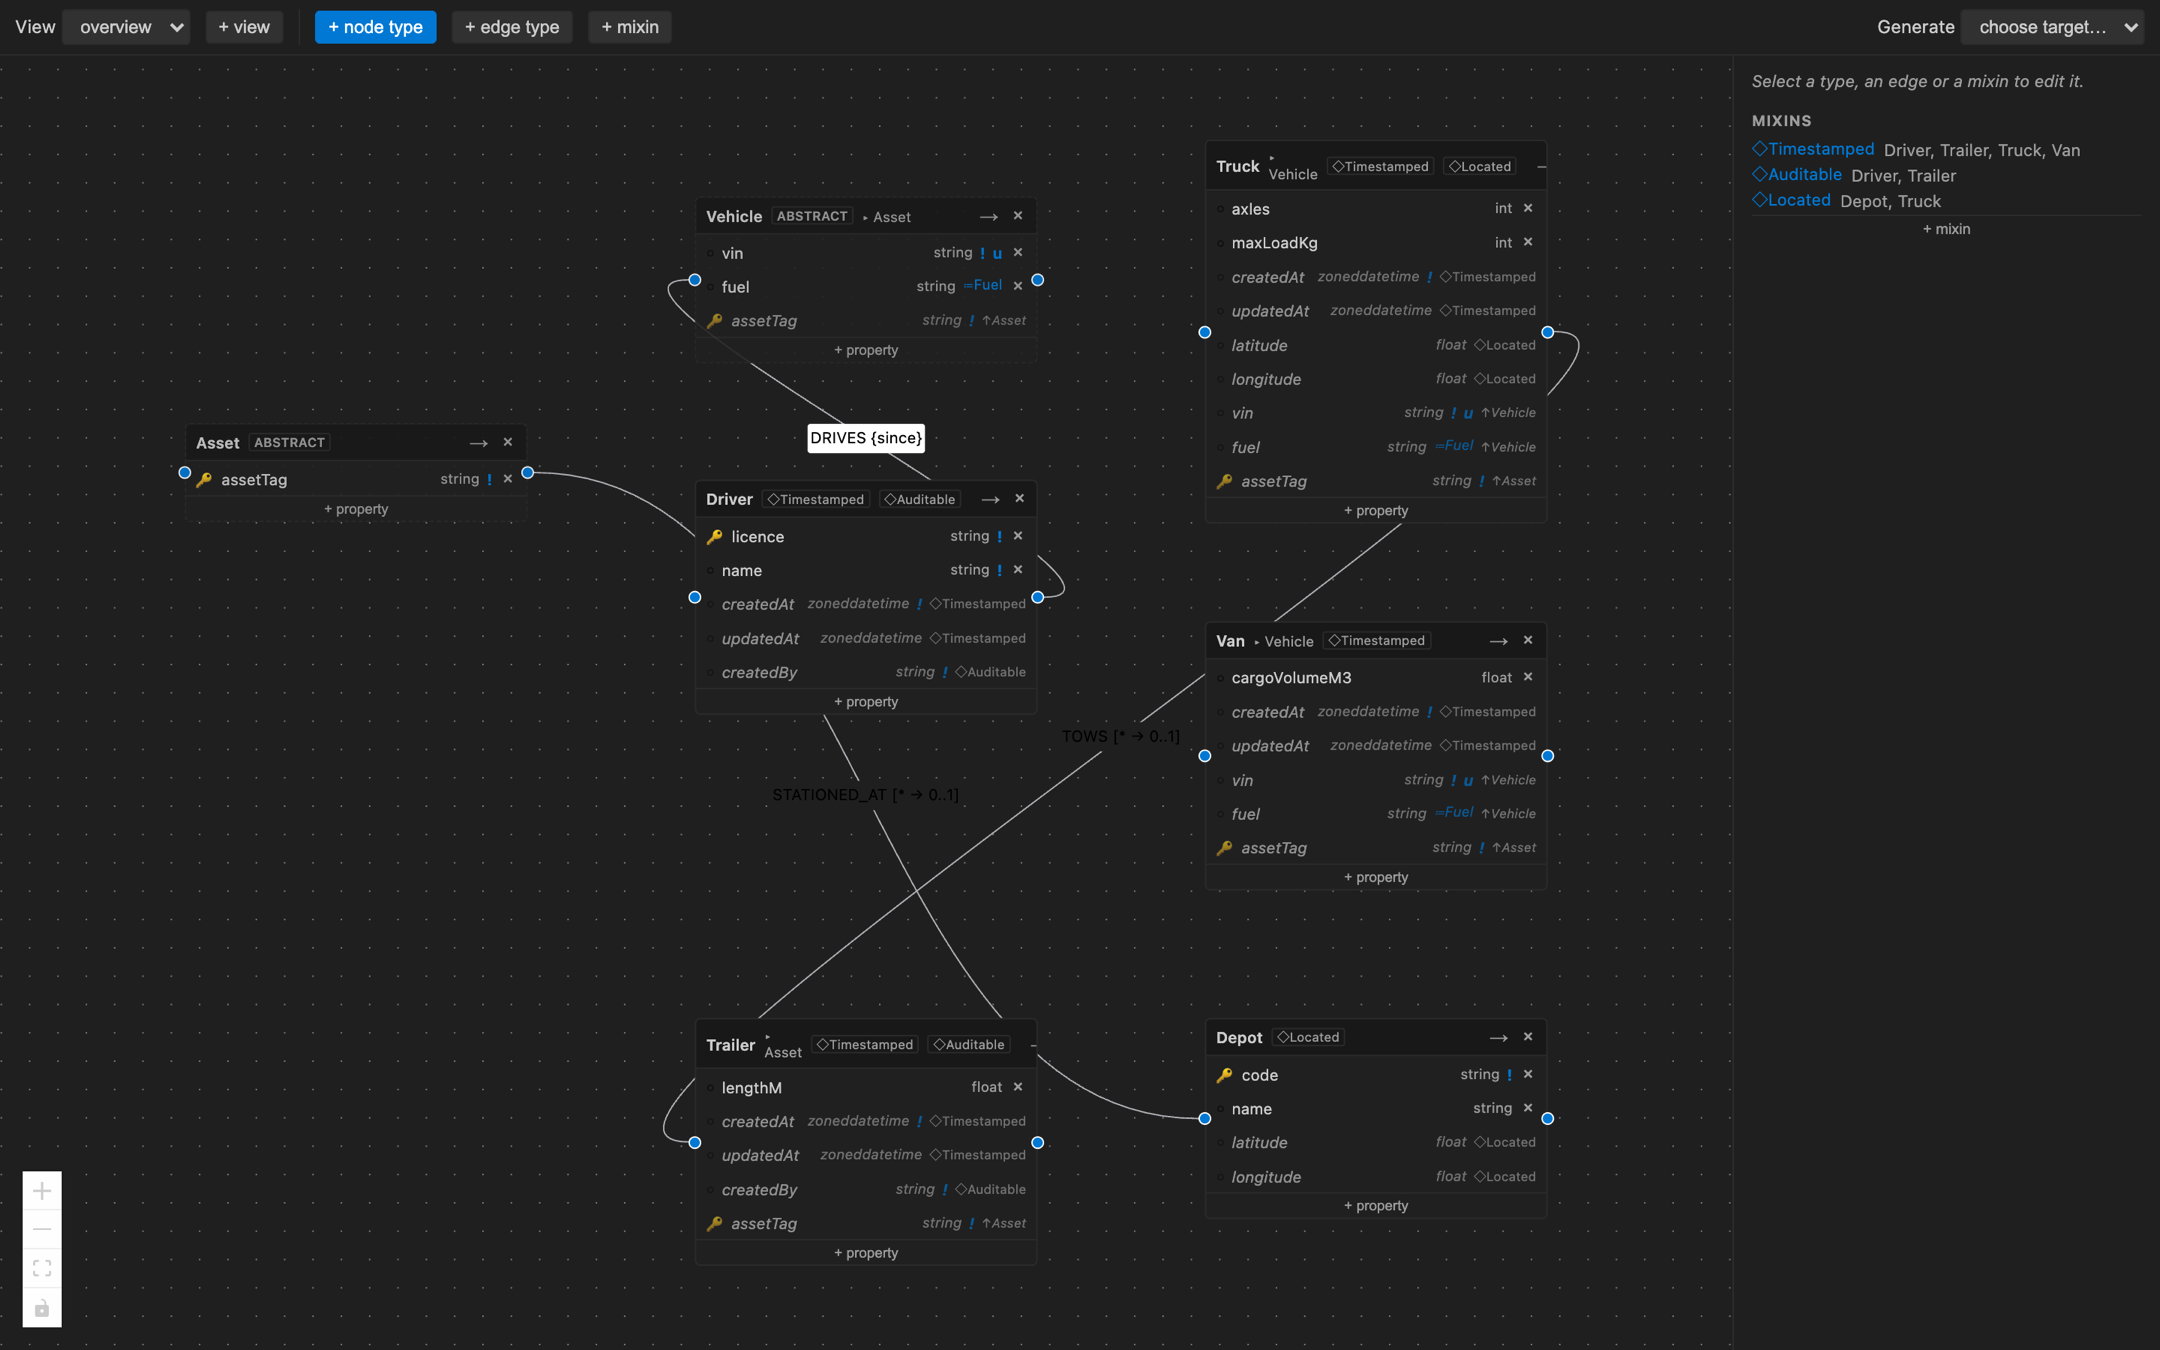The height and width of the screenshot is (1350, 2160).
Task: Remove the code property from Depot
Action: point(1528,1074)
